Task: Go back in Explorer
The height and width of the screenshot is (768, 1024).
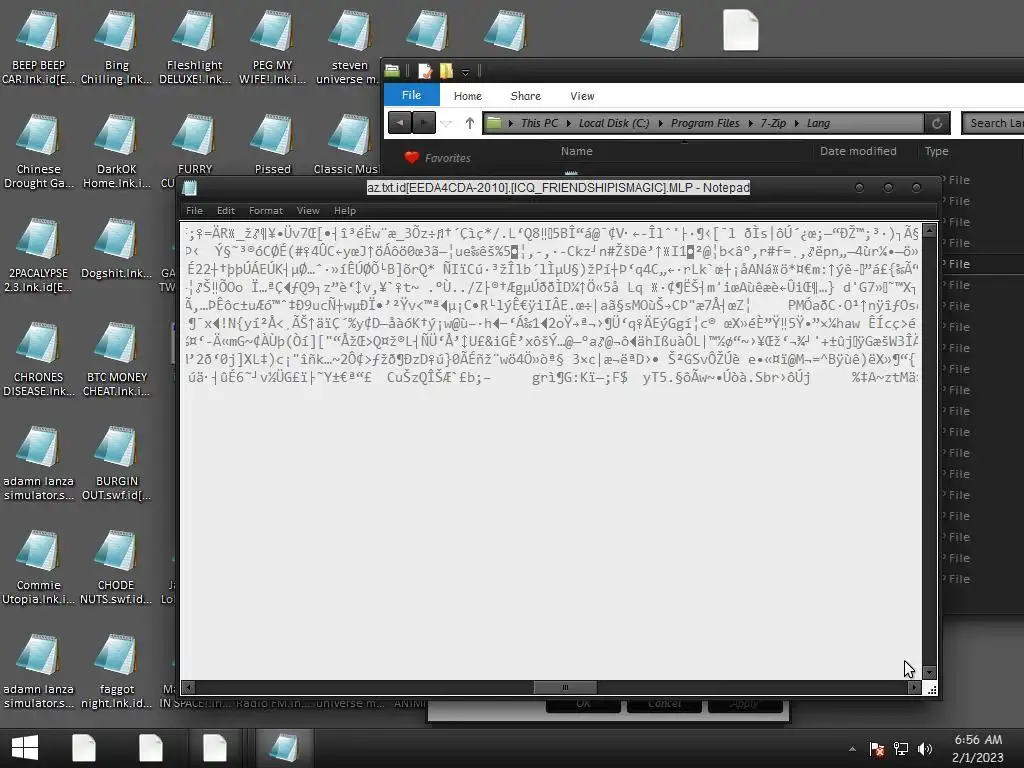Action: click(x=400, y=122)
